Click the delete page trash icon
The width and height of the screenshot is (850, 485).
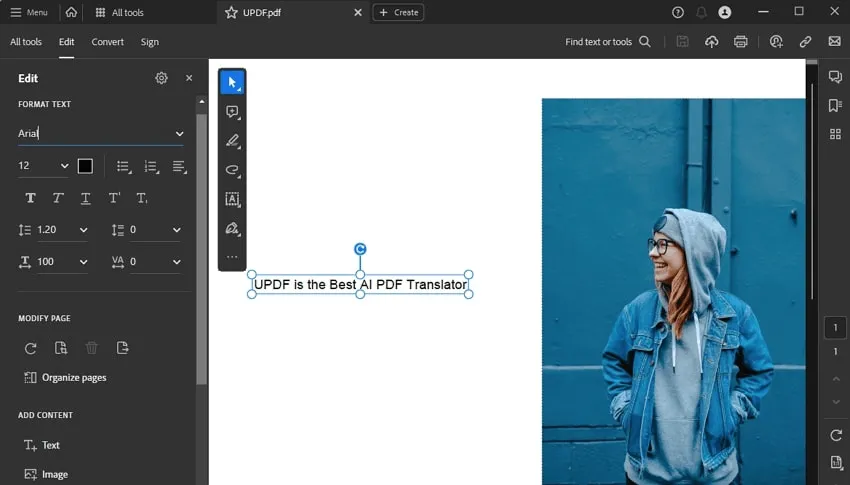(92, 348)
